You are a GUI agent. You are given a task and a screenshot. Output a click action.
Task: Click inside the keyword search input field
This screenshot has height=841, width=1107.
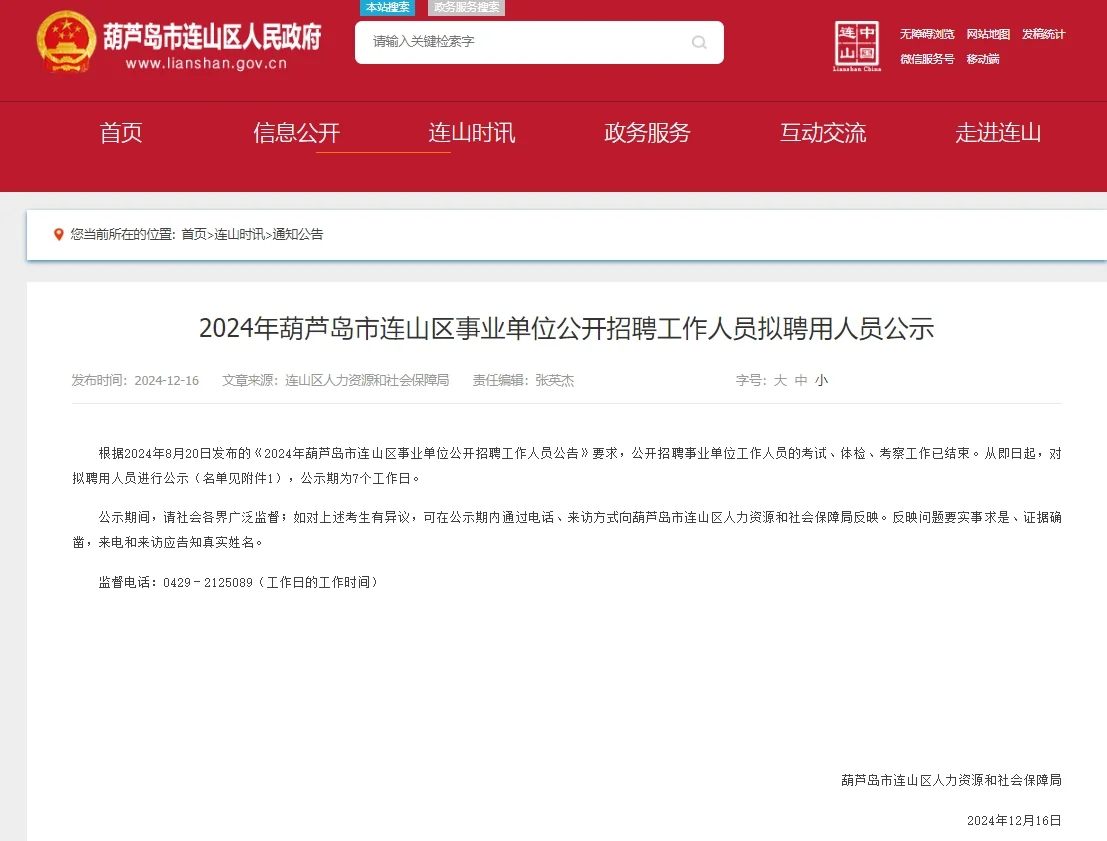coord(520,43)
